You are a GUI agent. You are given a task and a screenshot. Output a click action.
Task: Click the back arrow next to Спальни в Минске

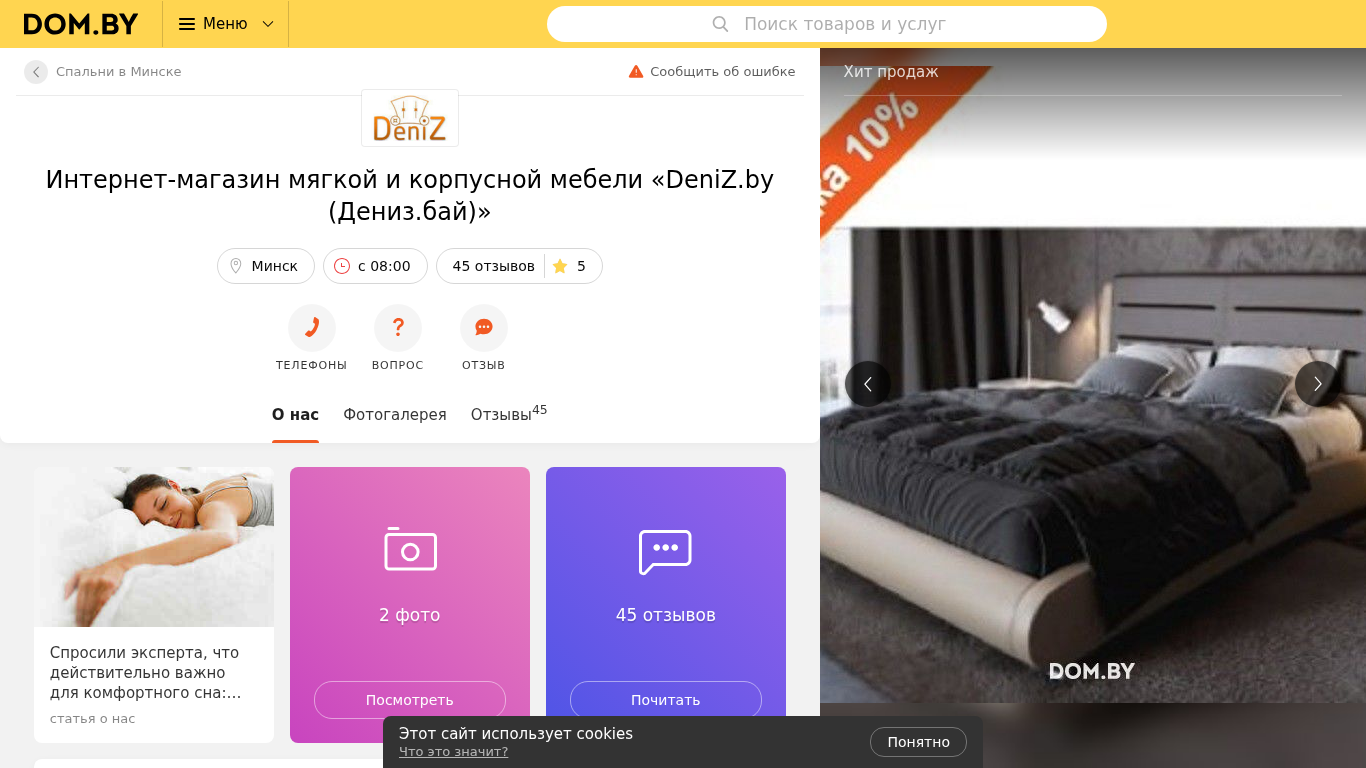click(36, 72)
